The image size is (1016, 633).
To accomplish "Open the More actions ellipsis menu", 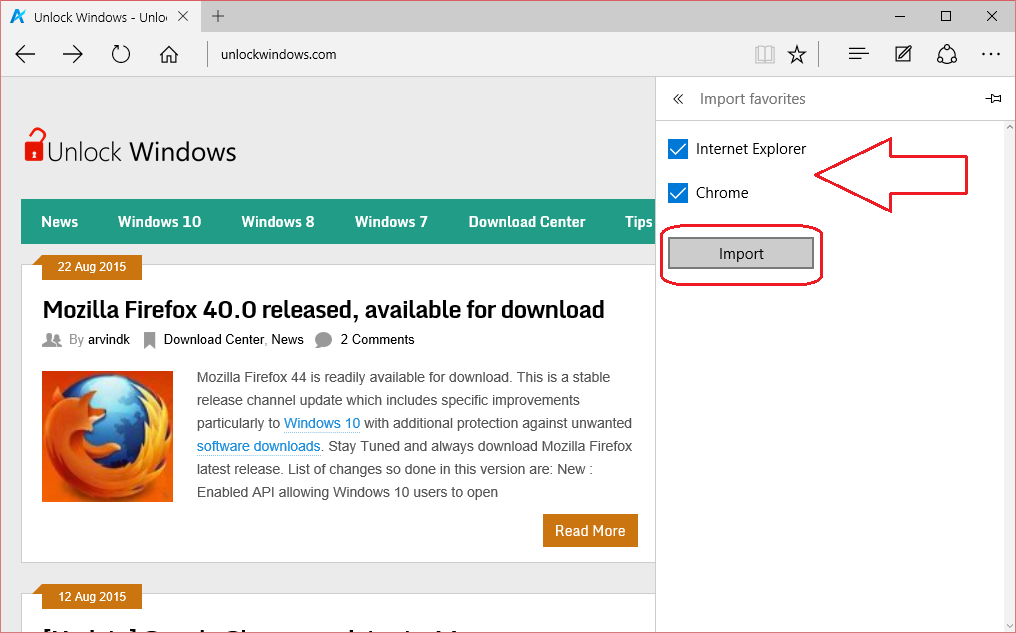I will click(x=991, y=54).
